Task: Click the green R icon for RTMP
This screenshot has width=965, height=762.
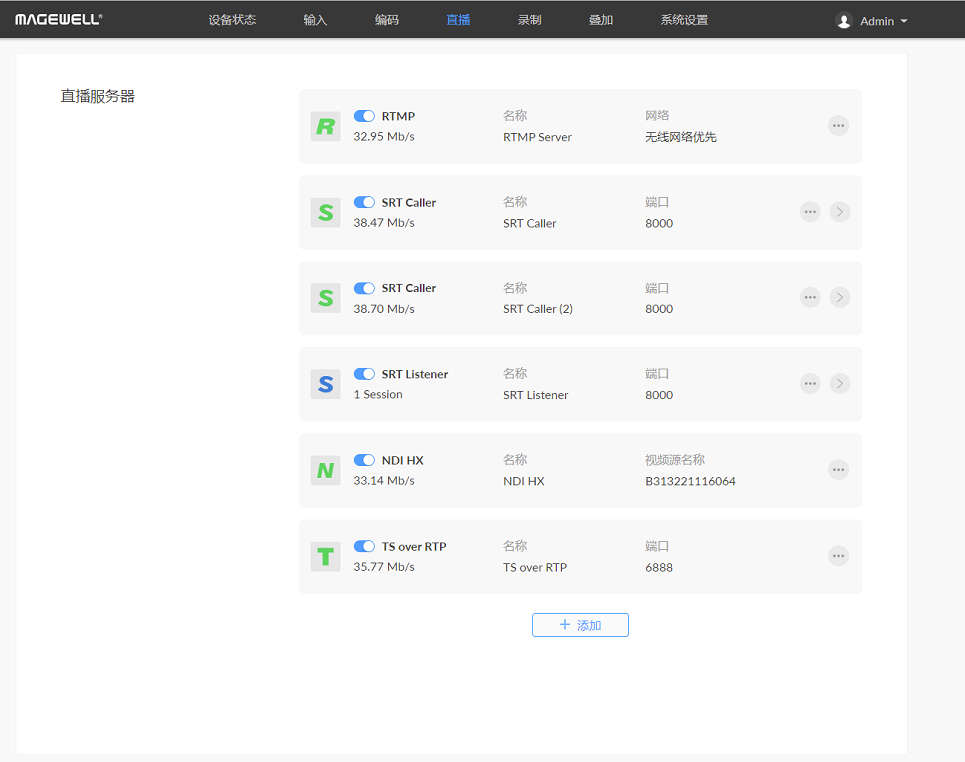Action: pyautogui.click(x=325, y=126)
